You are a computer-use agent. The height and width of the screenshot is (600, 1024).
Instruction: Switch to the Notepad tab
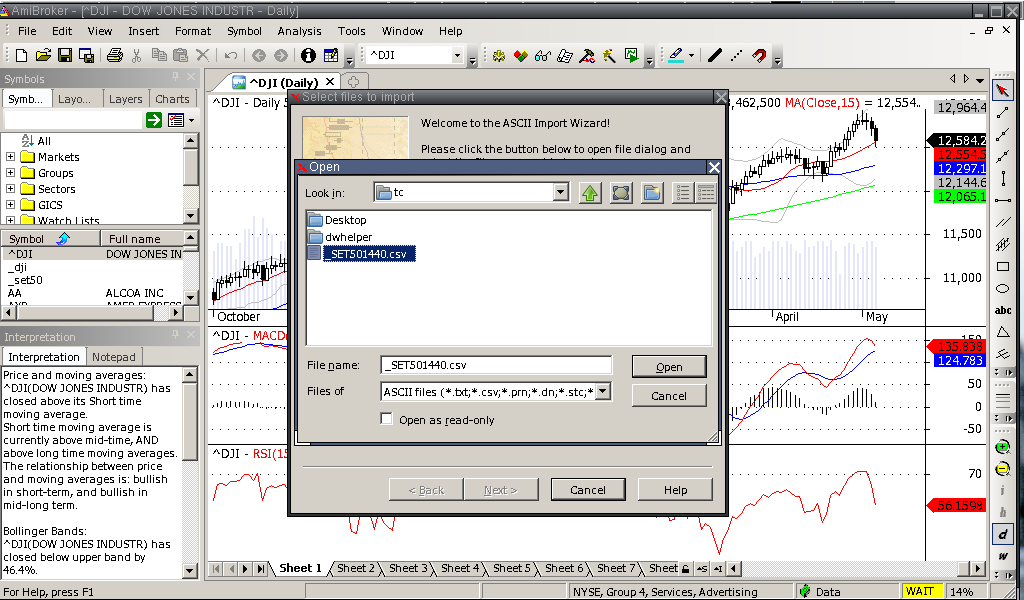[114, 357]
